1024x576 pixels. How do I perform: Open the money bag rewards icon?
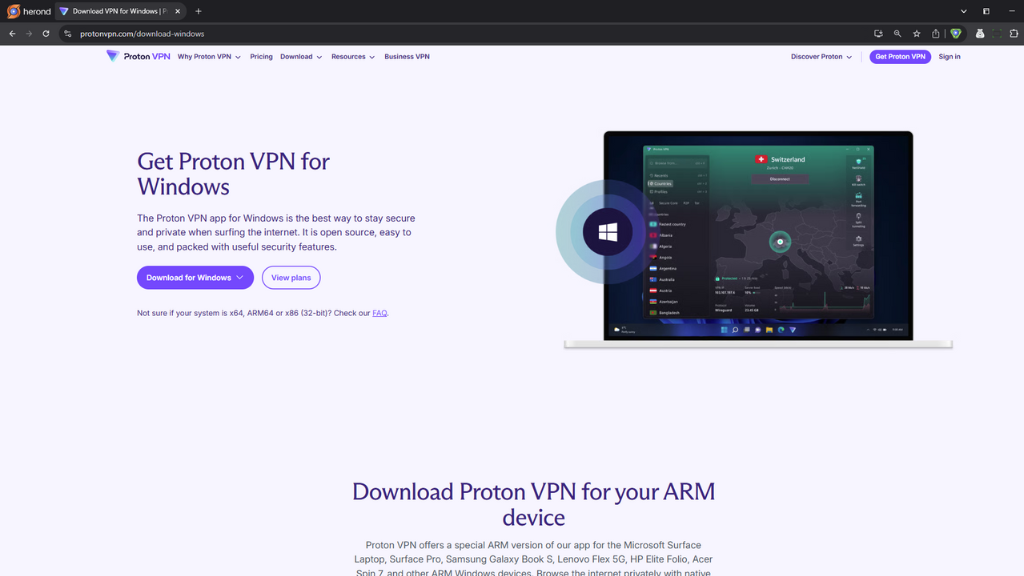point(980,33)
